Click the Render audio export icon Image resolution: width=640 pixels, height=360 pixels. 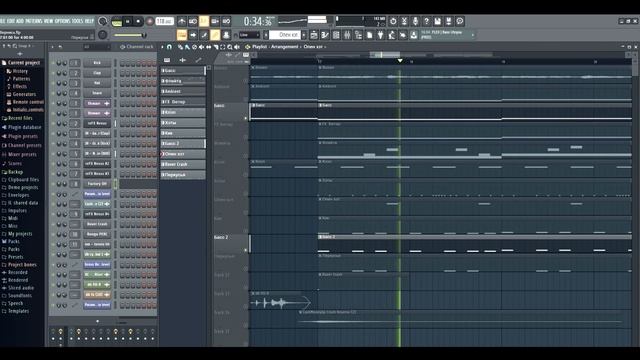pyautogui.click(x=448, y=21)
